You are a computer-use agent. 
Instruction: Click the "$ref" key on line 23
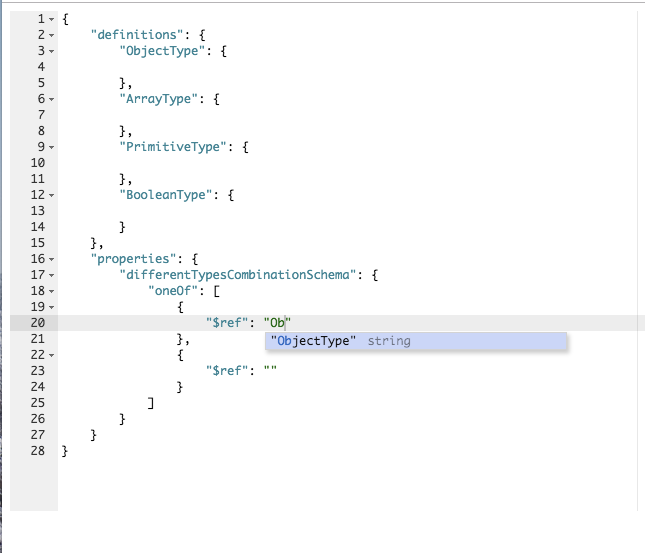point(227,371)
